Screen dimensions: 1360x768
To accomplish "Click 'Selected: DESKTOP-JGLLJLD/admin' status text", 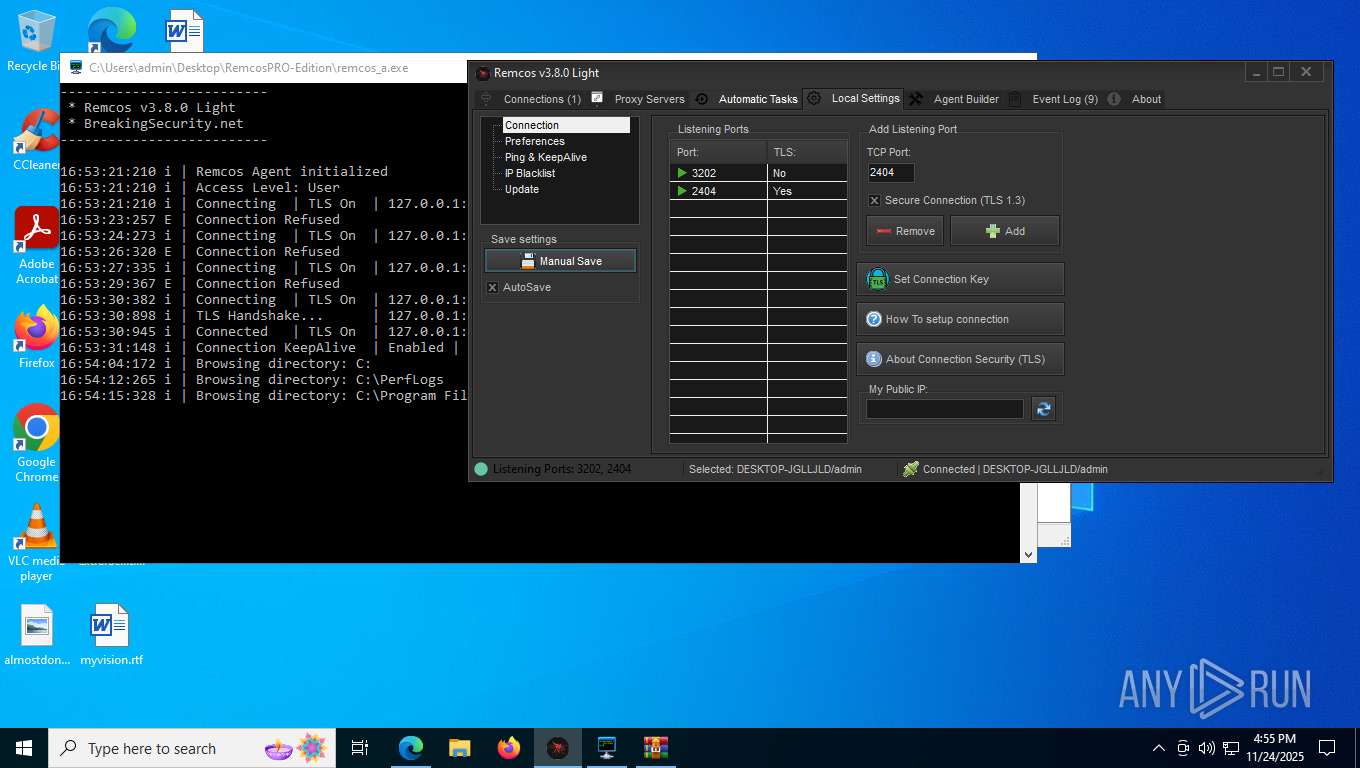I will coord(775,469).
